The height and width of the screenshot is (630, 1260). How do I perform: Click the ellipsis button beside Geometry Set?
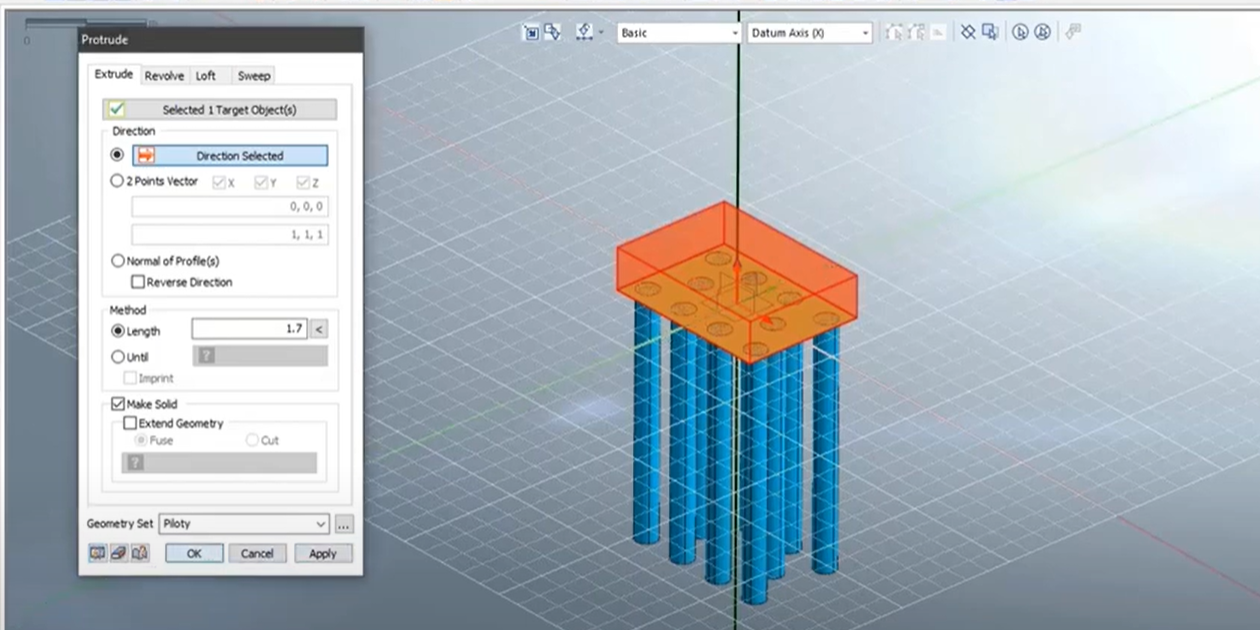pos(343,524)
